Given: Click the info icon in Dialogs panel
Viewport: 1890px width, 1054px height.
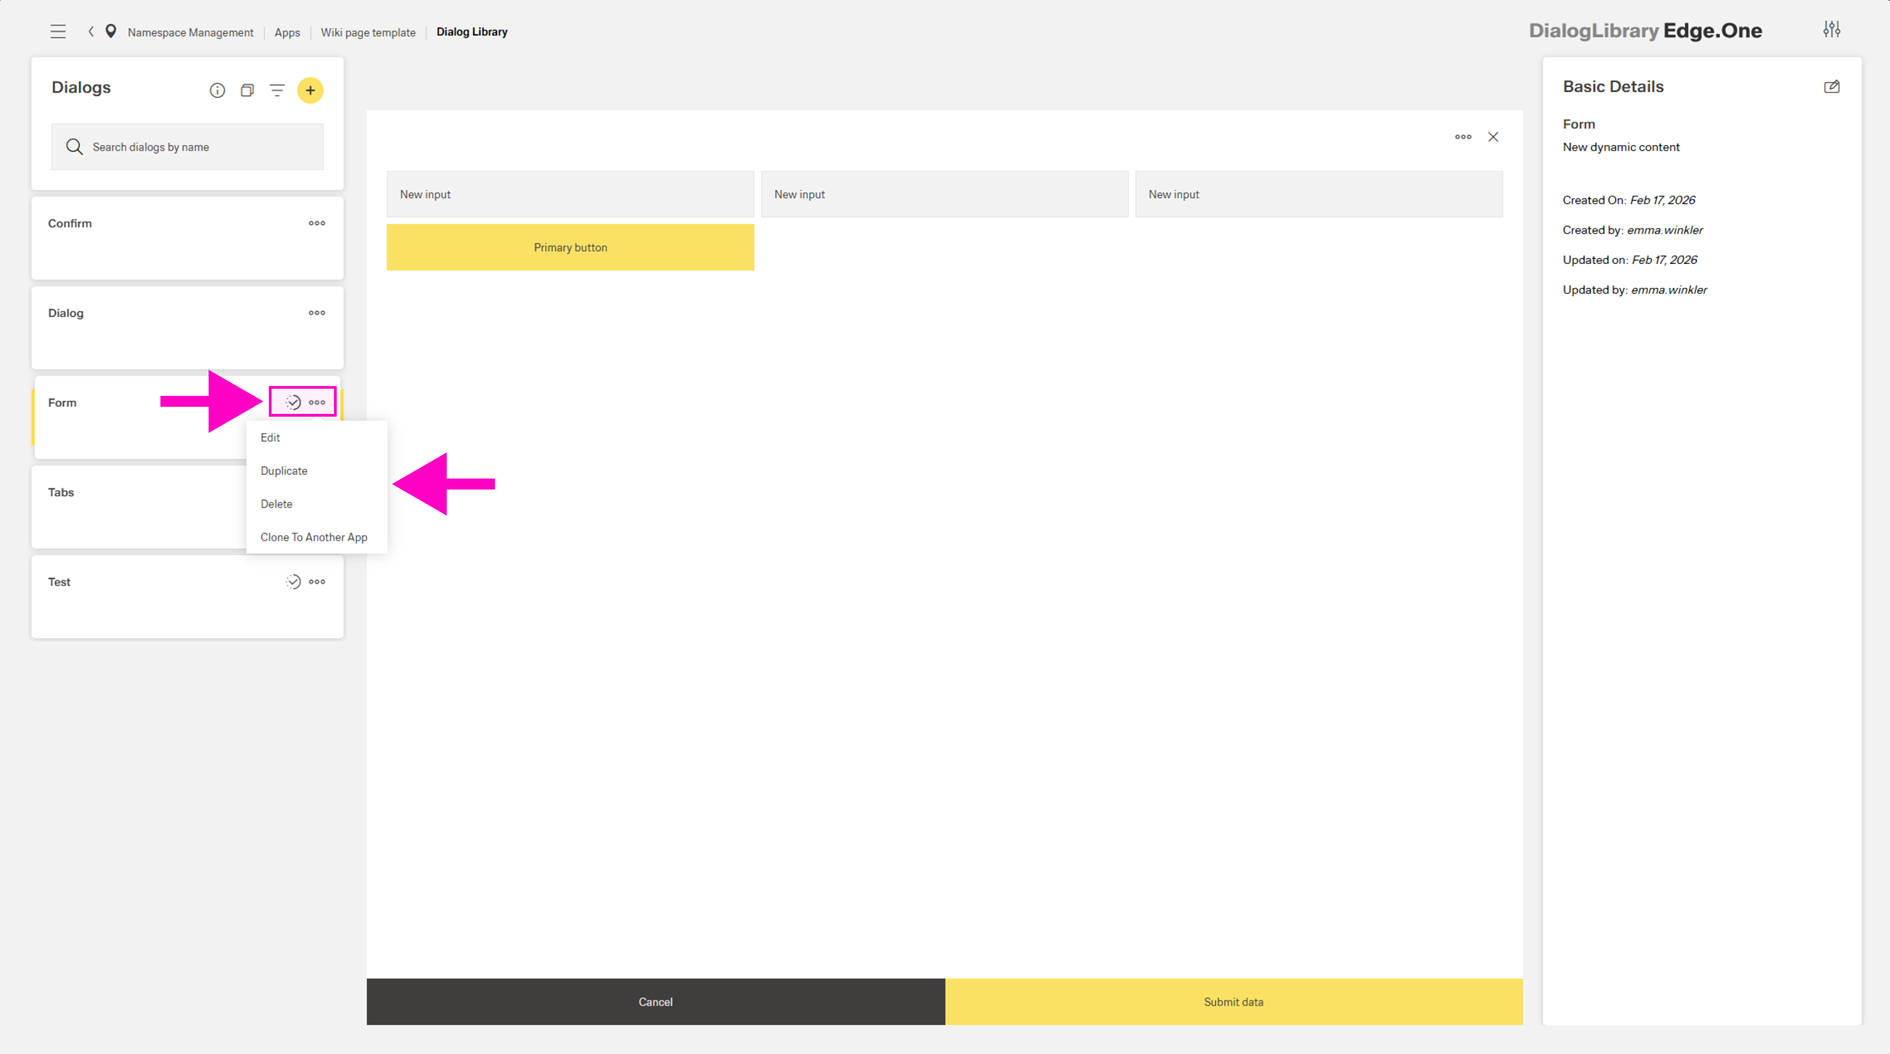Looking at the screenshot, I should point(217,91).
